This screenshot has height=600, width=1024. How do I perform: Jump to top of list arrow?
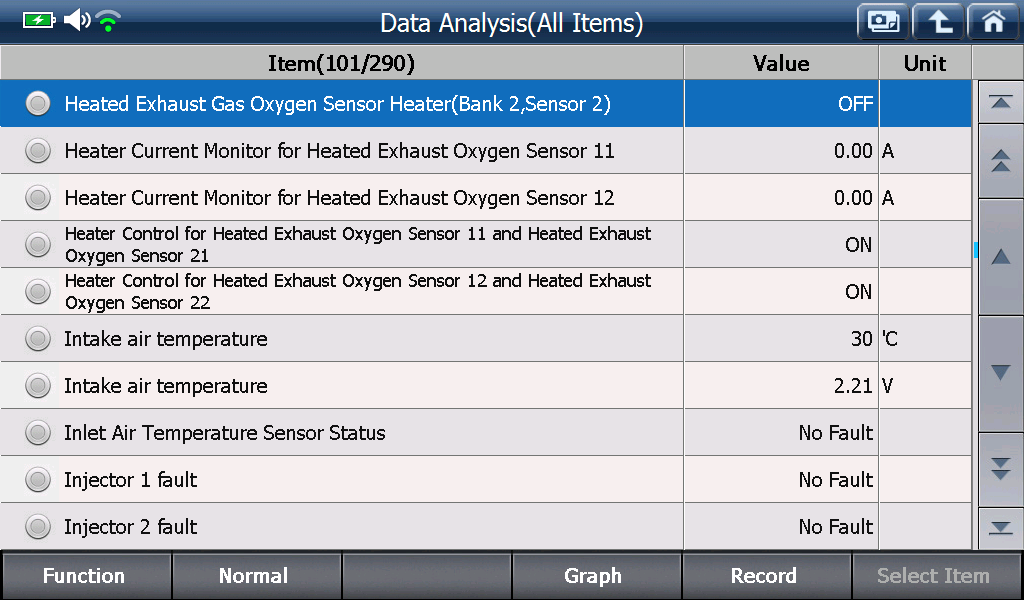pos(1000,103)
